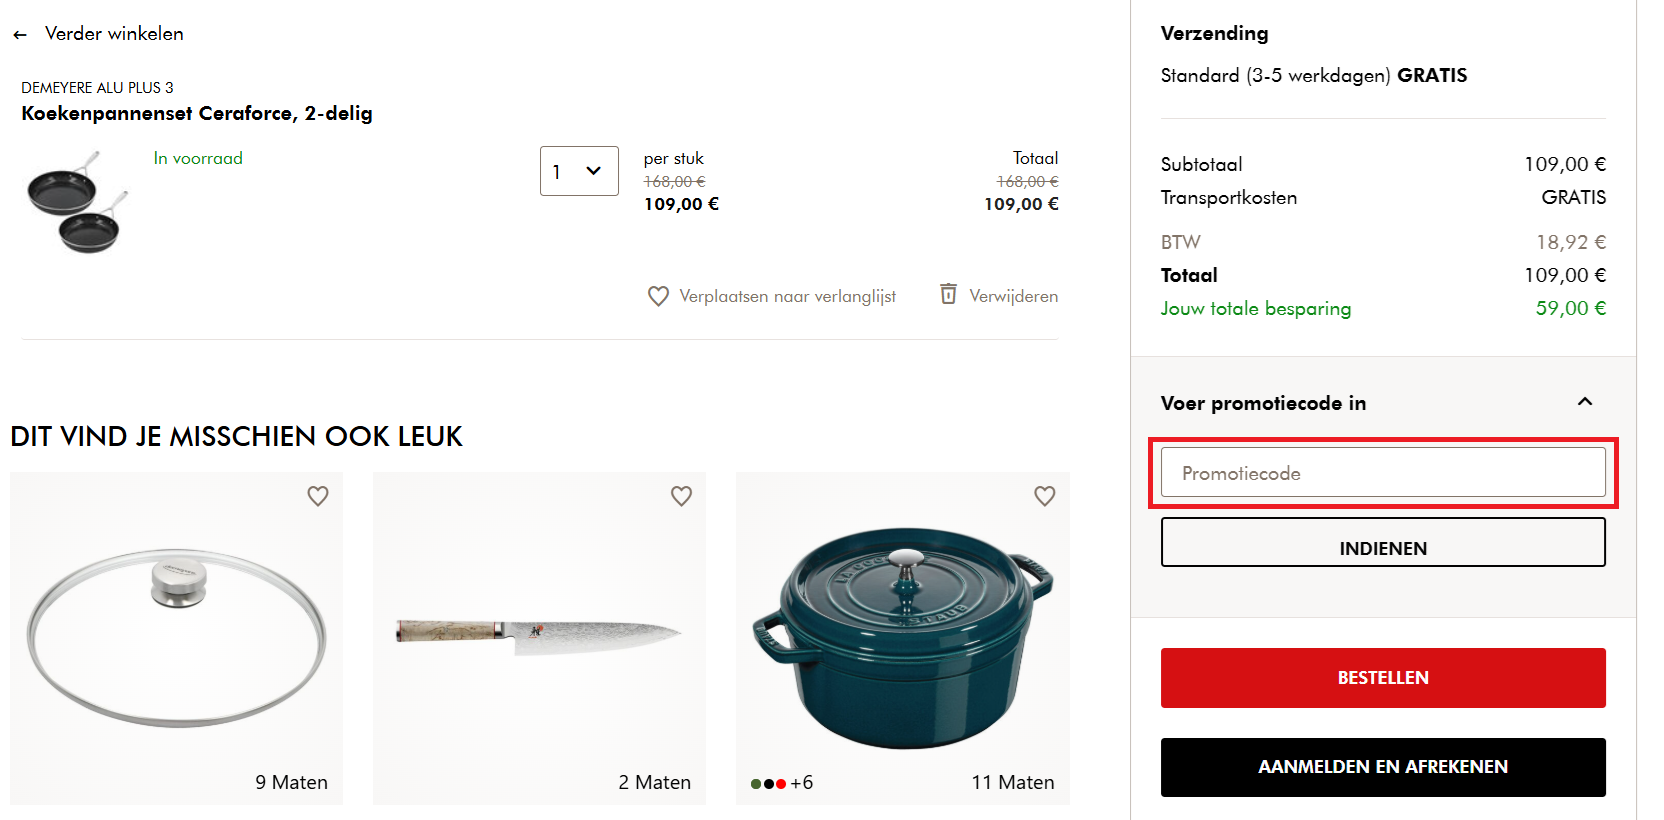Click the red color dot on the cocotte
The width and height of the screenshot is (1664, 820).
pos(781,784)
